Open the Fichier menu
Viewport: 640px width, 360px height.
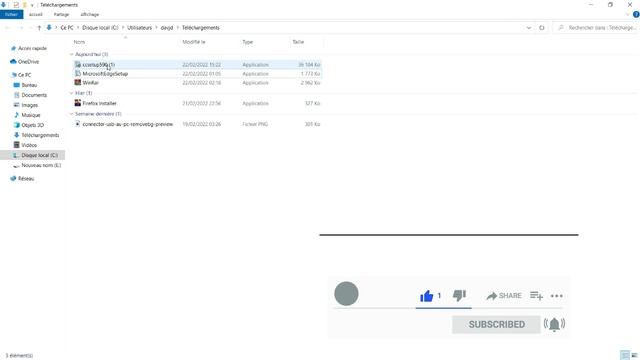tap(11, 14)
